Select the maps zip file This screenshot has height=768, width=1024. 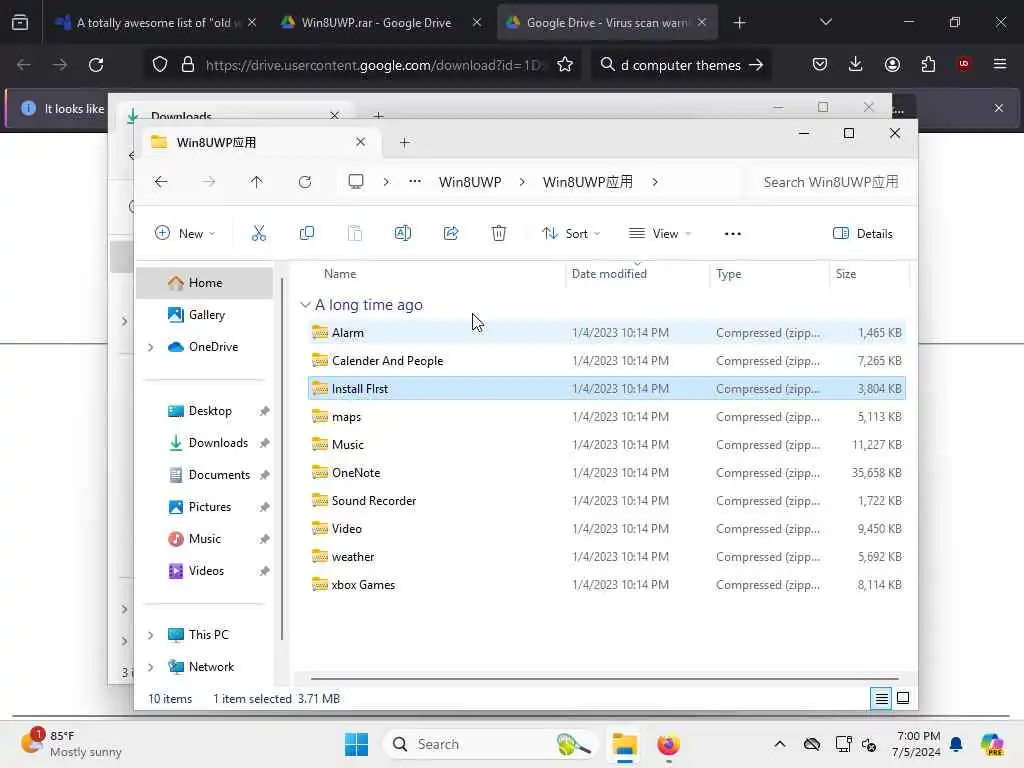[607, 417]
